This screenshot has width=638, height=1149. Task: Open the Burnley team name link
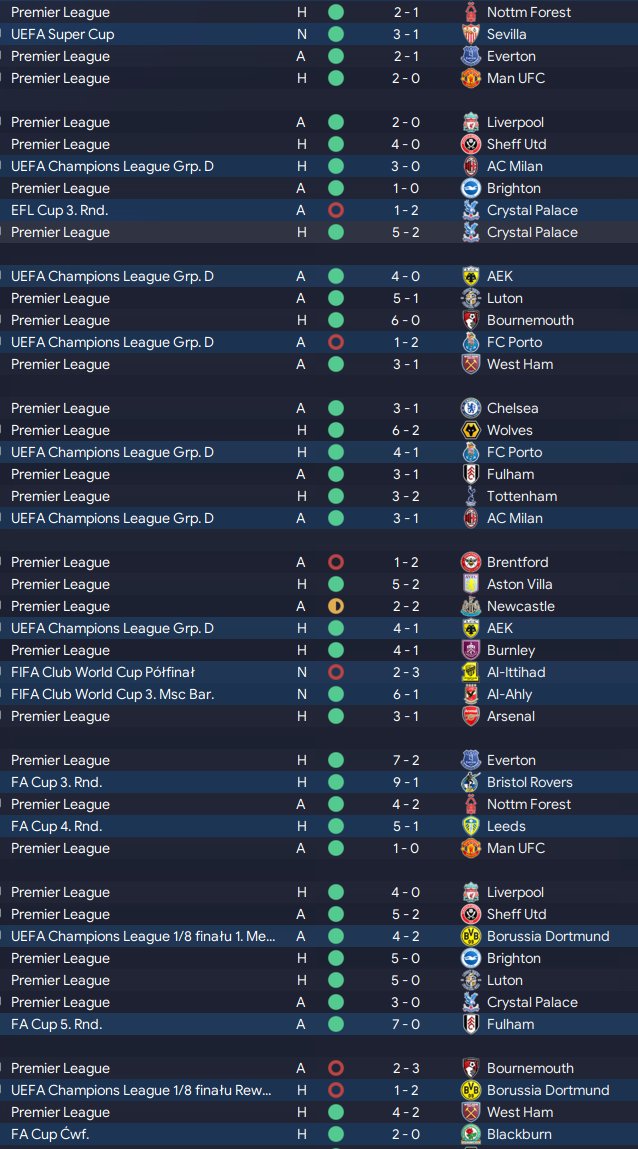[x=511, y=650]
